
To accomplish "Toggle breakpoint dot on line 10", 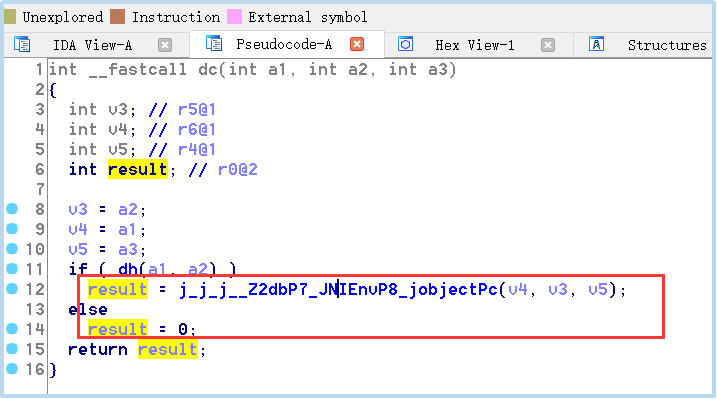I will coord(12,249).
